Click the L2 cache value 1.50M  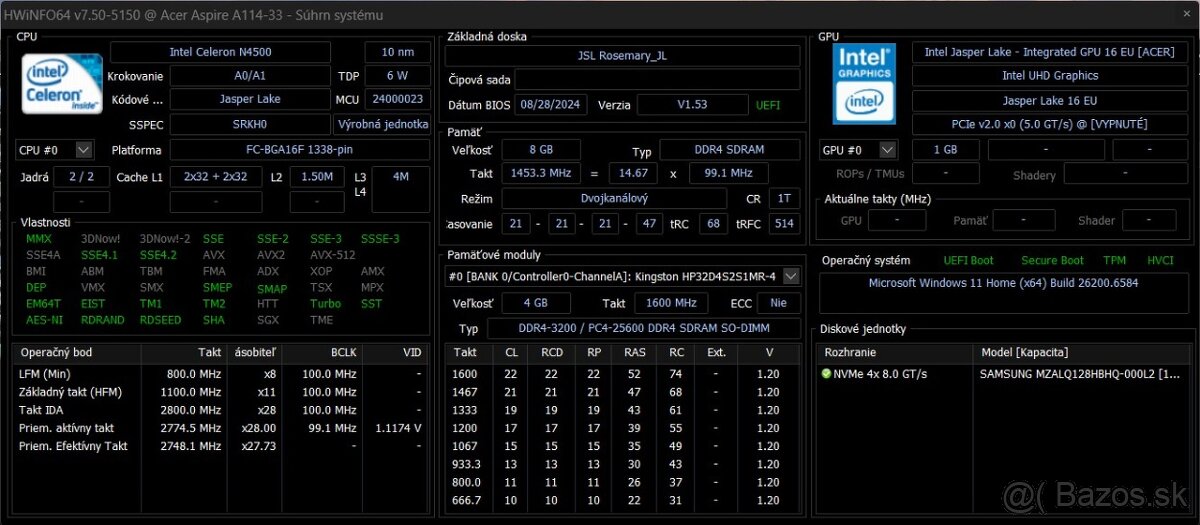click(317, 177)
